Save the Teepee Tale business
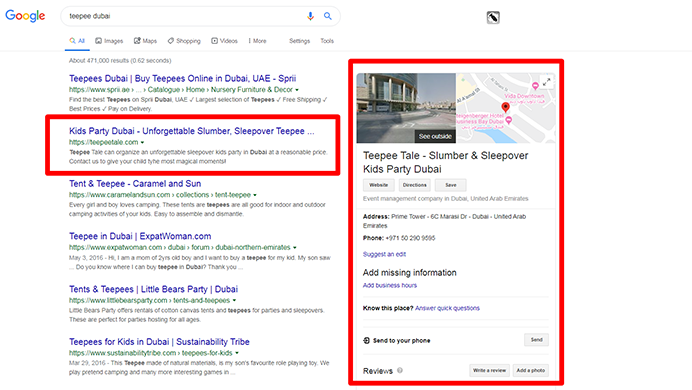This screenshot has height=390, width=692. tap(451, 185)
